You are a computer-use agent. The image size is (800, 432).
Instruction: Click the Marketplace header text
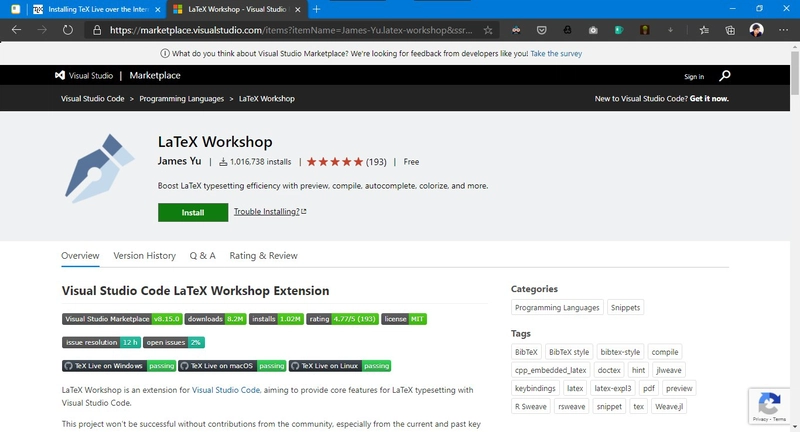pos(155,75)
